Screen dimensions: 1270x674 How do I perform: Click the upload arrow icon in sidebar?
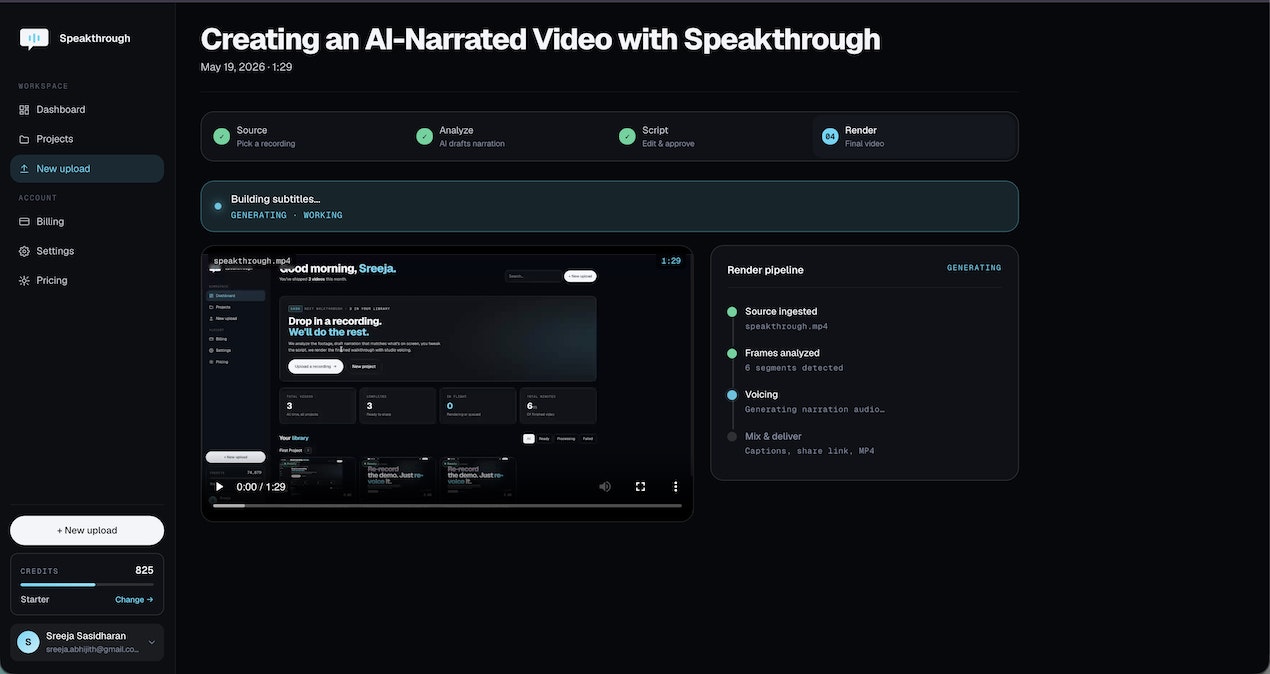pyautogui.click(x=24, y=169)
